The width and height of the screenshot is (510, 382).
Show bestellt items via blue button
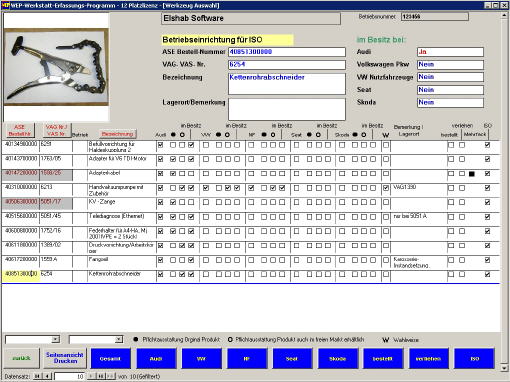(x=383, y=359)
